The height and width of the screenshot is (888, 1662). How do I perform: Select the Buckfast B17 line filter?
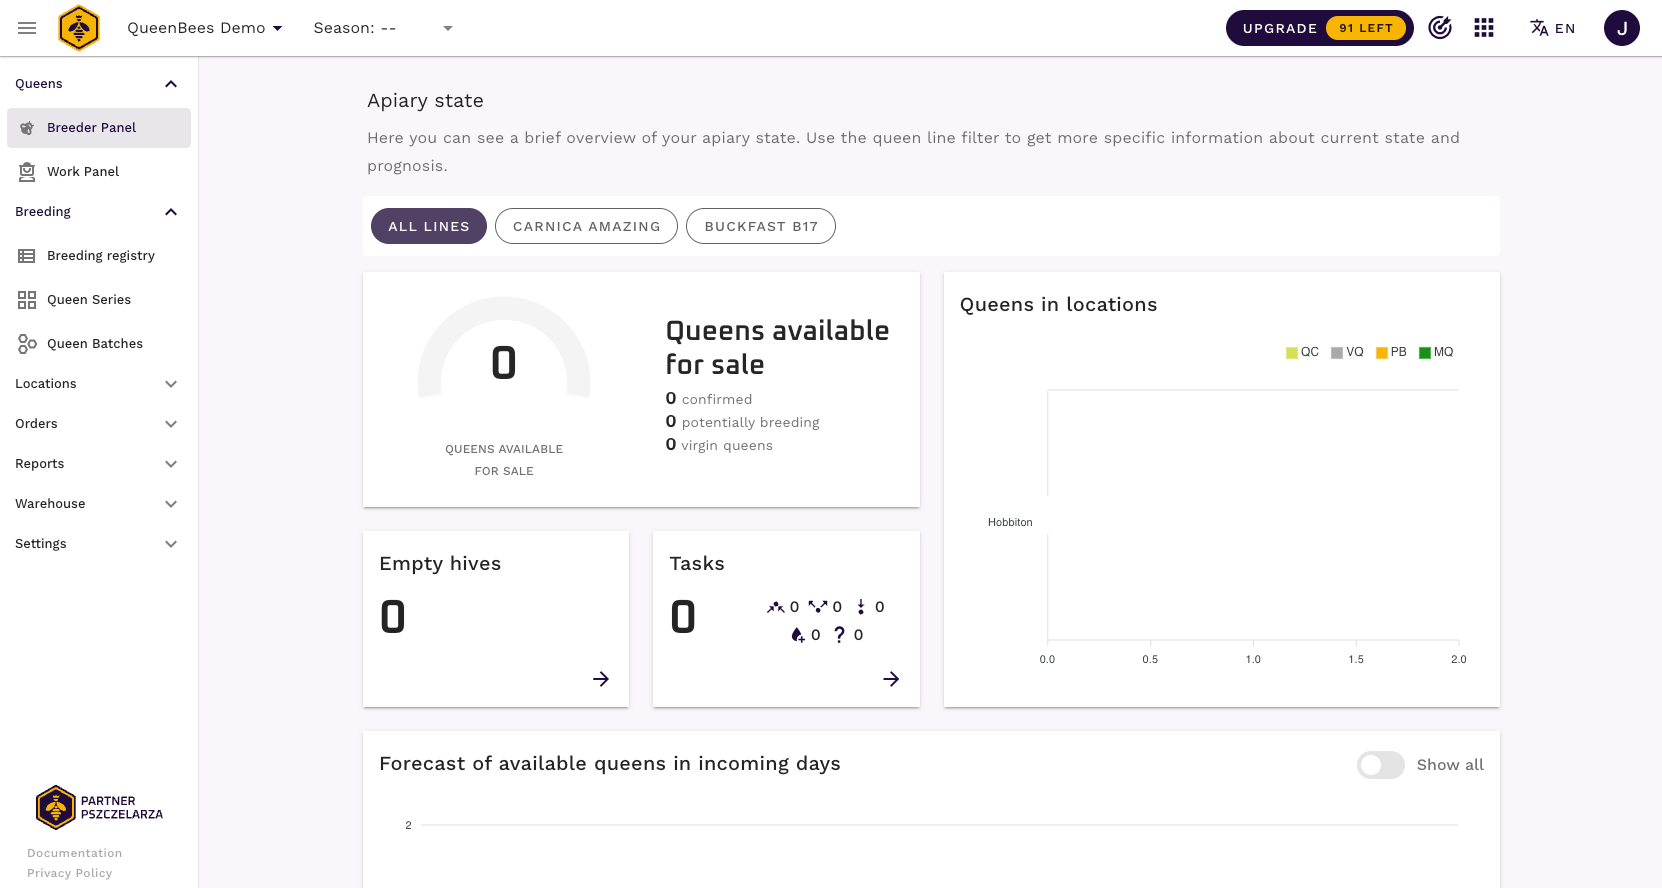(761, 226)
